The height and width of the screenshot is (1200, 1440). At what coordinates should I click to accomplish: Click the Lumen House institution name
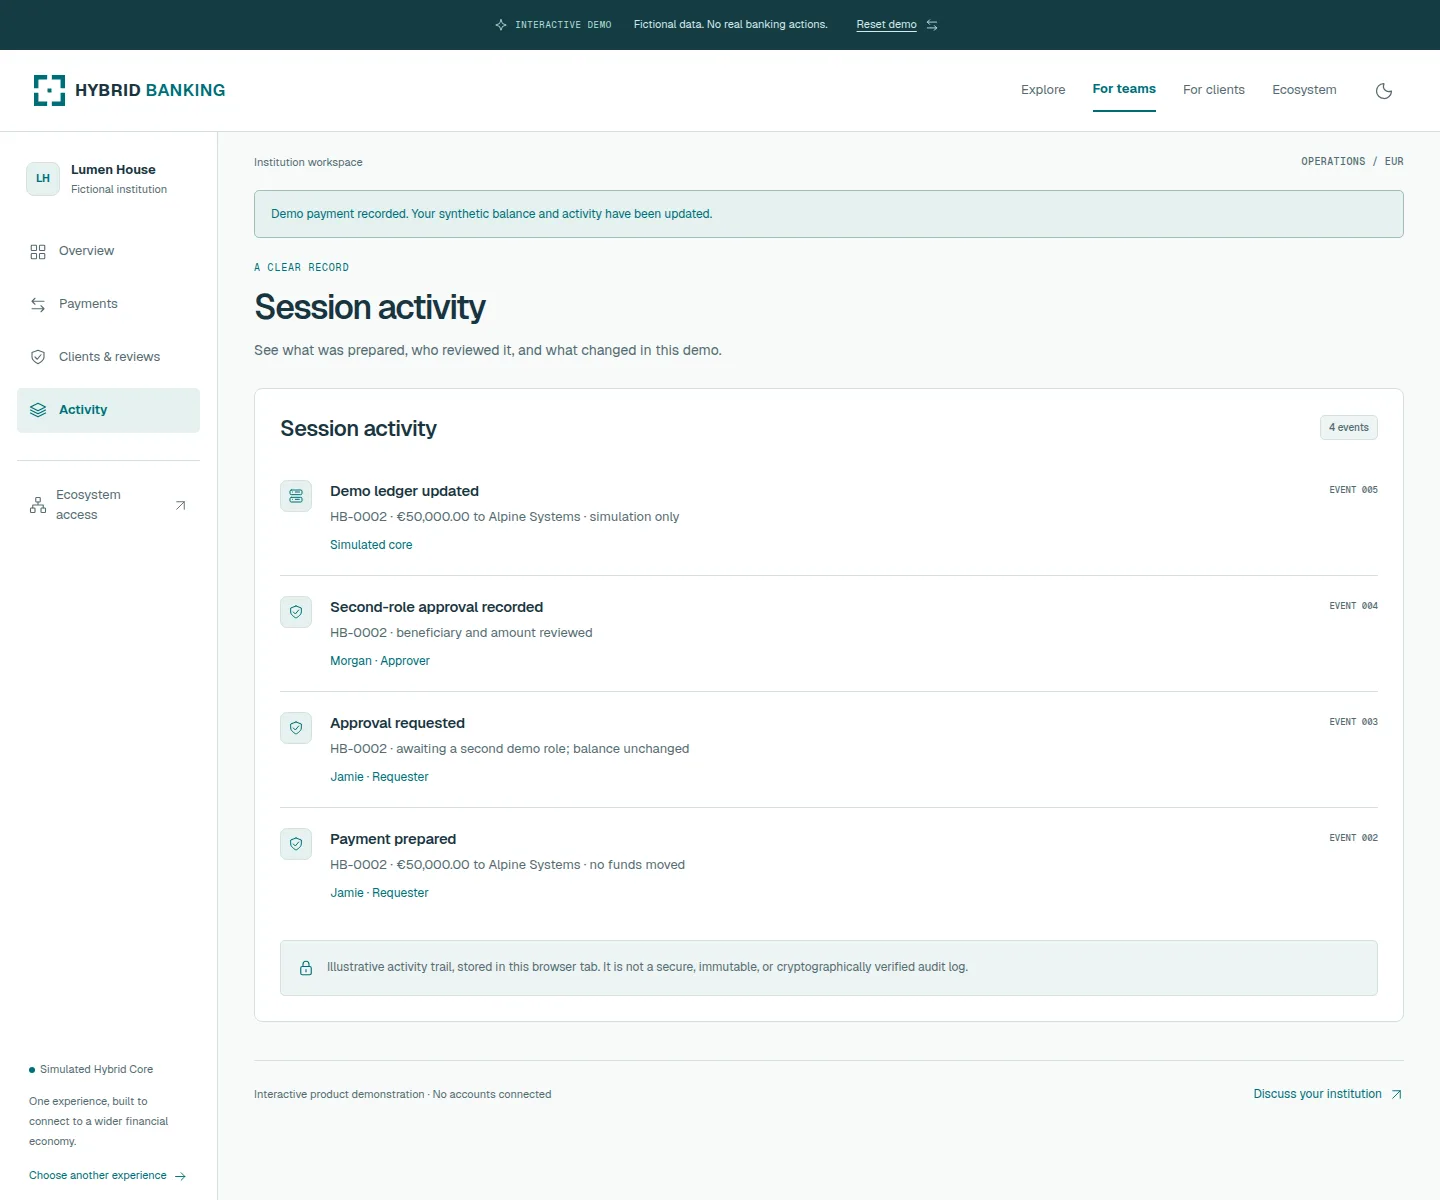point(113,170)
